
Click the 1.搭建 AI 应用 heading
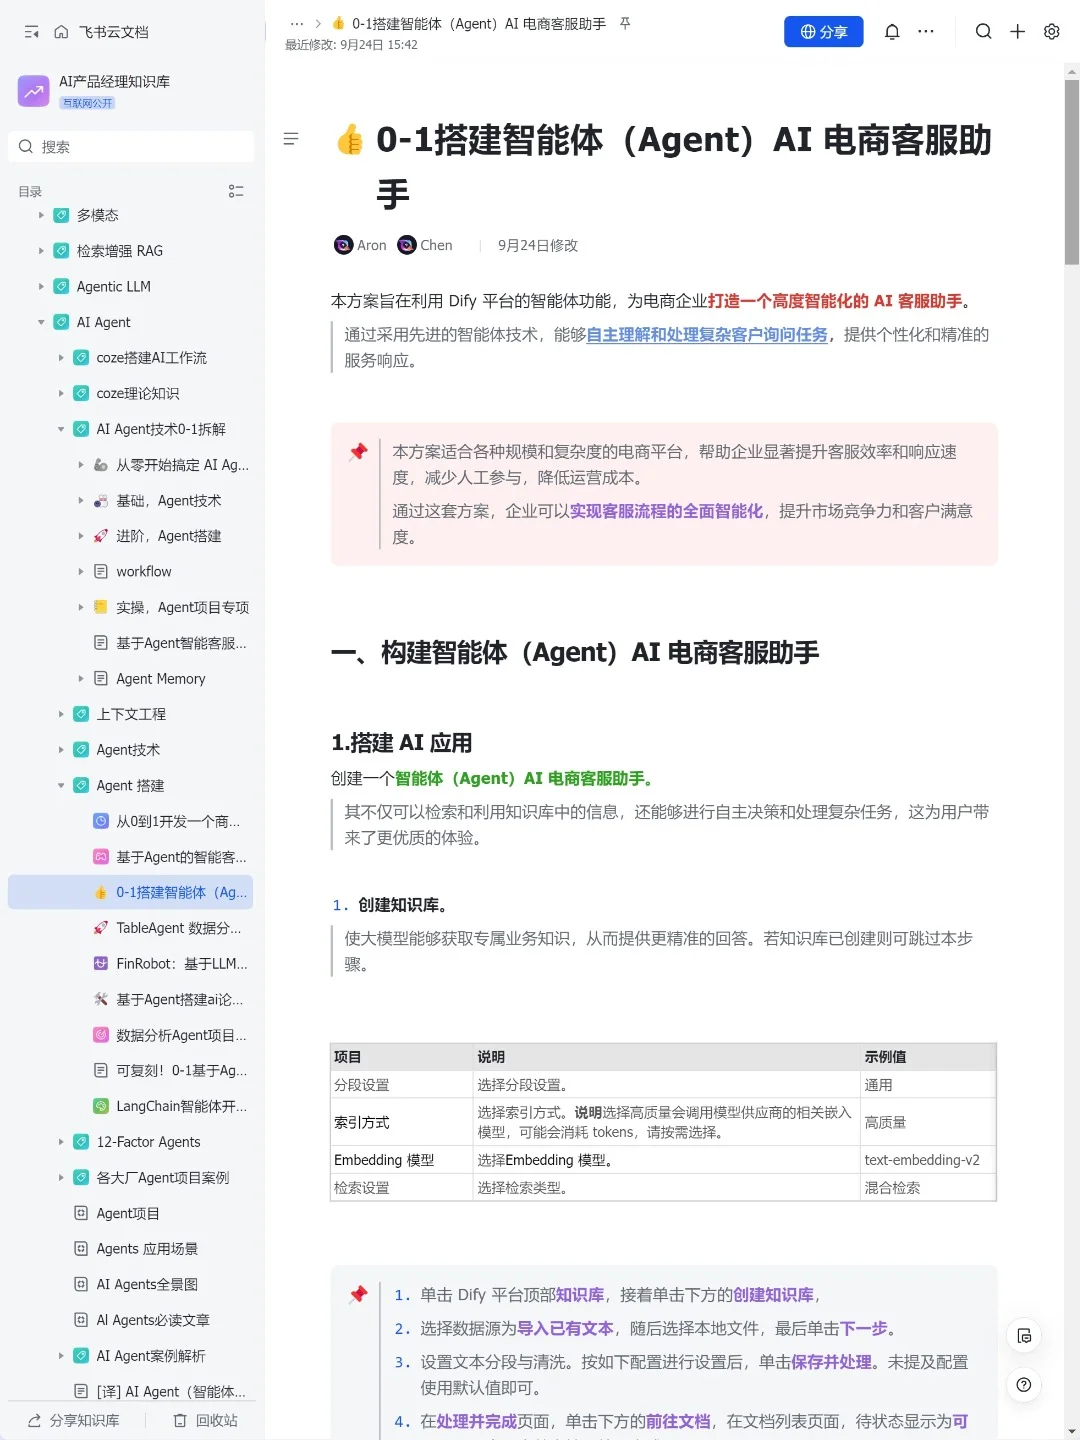(x=402, y=743)
